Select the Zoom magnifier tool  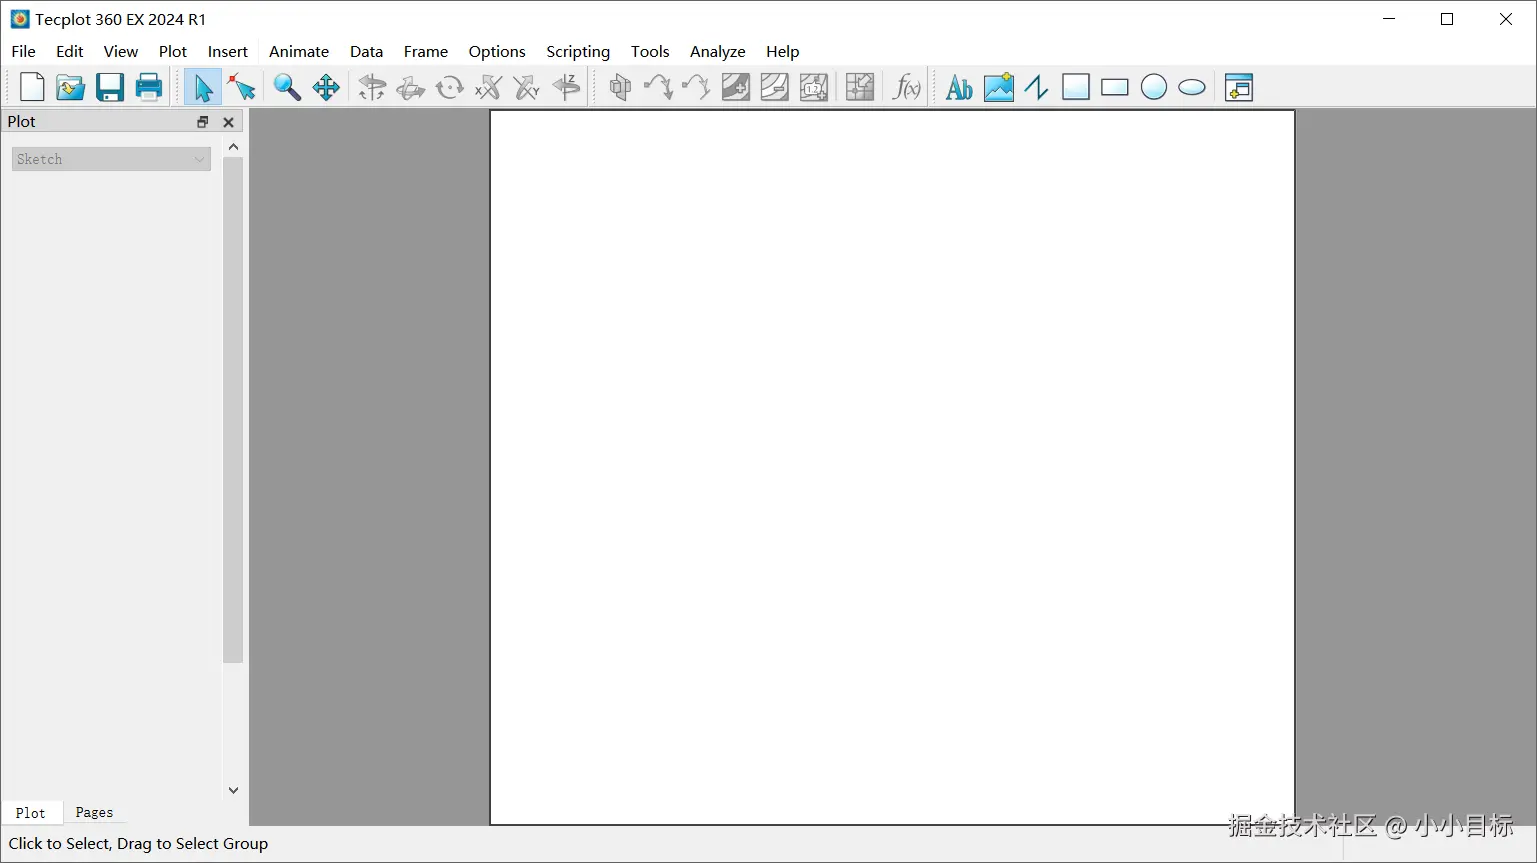pos(287,88)
